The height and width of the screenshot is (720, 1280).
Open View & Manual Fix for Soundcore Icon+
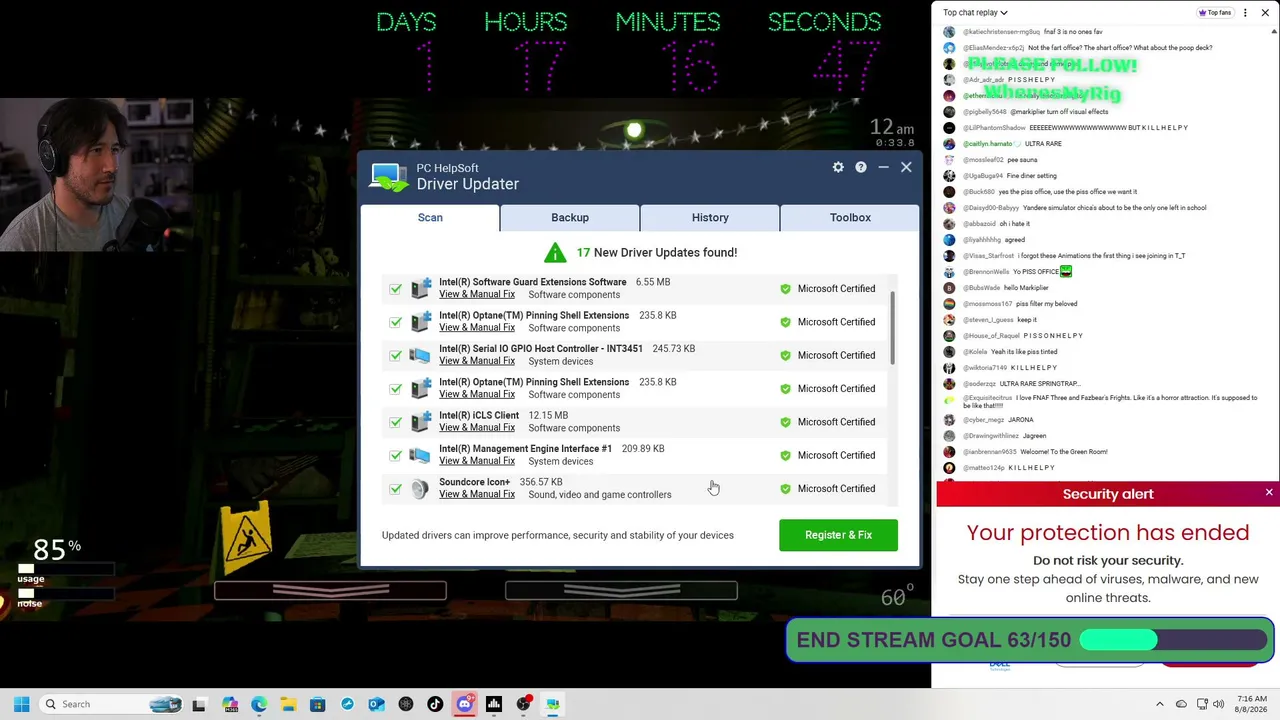477,494
